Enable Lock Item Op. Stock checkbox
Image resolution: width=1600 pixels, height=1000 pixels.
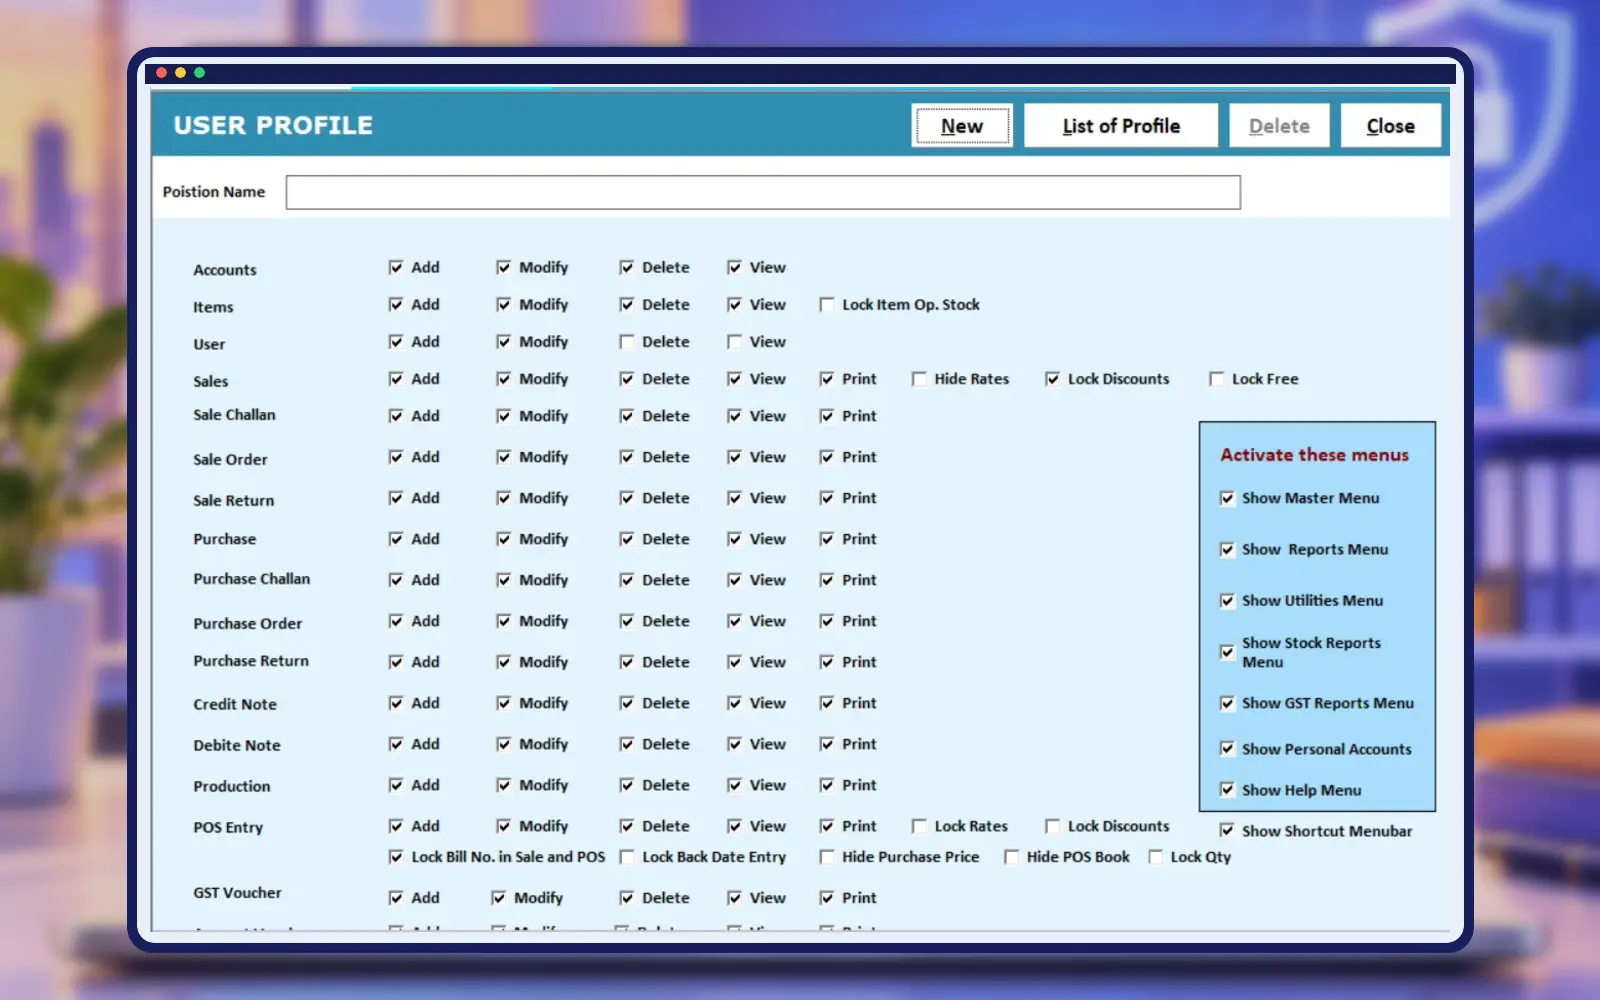(x=827, y=304)
